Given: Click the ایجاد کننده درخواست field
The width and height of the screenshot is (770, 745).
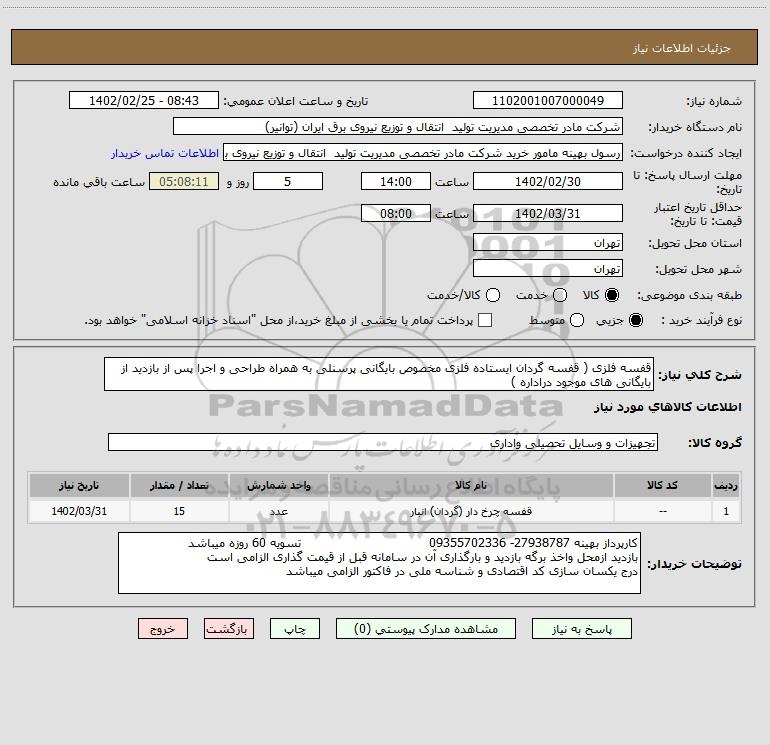Looking at the screenshot, I should (423, 153).
